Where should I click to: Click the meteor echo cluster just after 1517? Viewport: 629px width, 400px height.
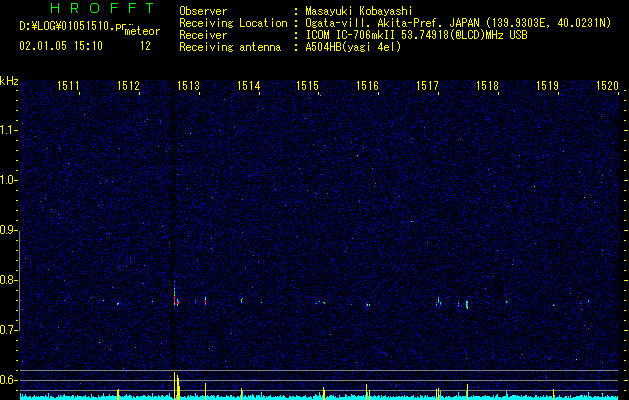coord(439,302)
